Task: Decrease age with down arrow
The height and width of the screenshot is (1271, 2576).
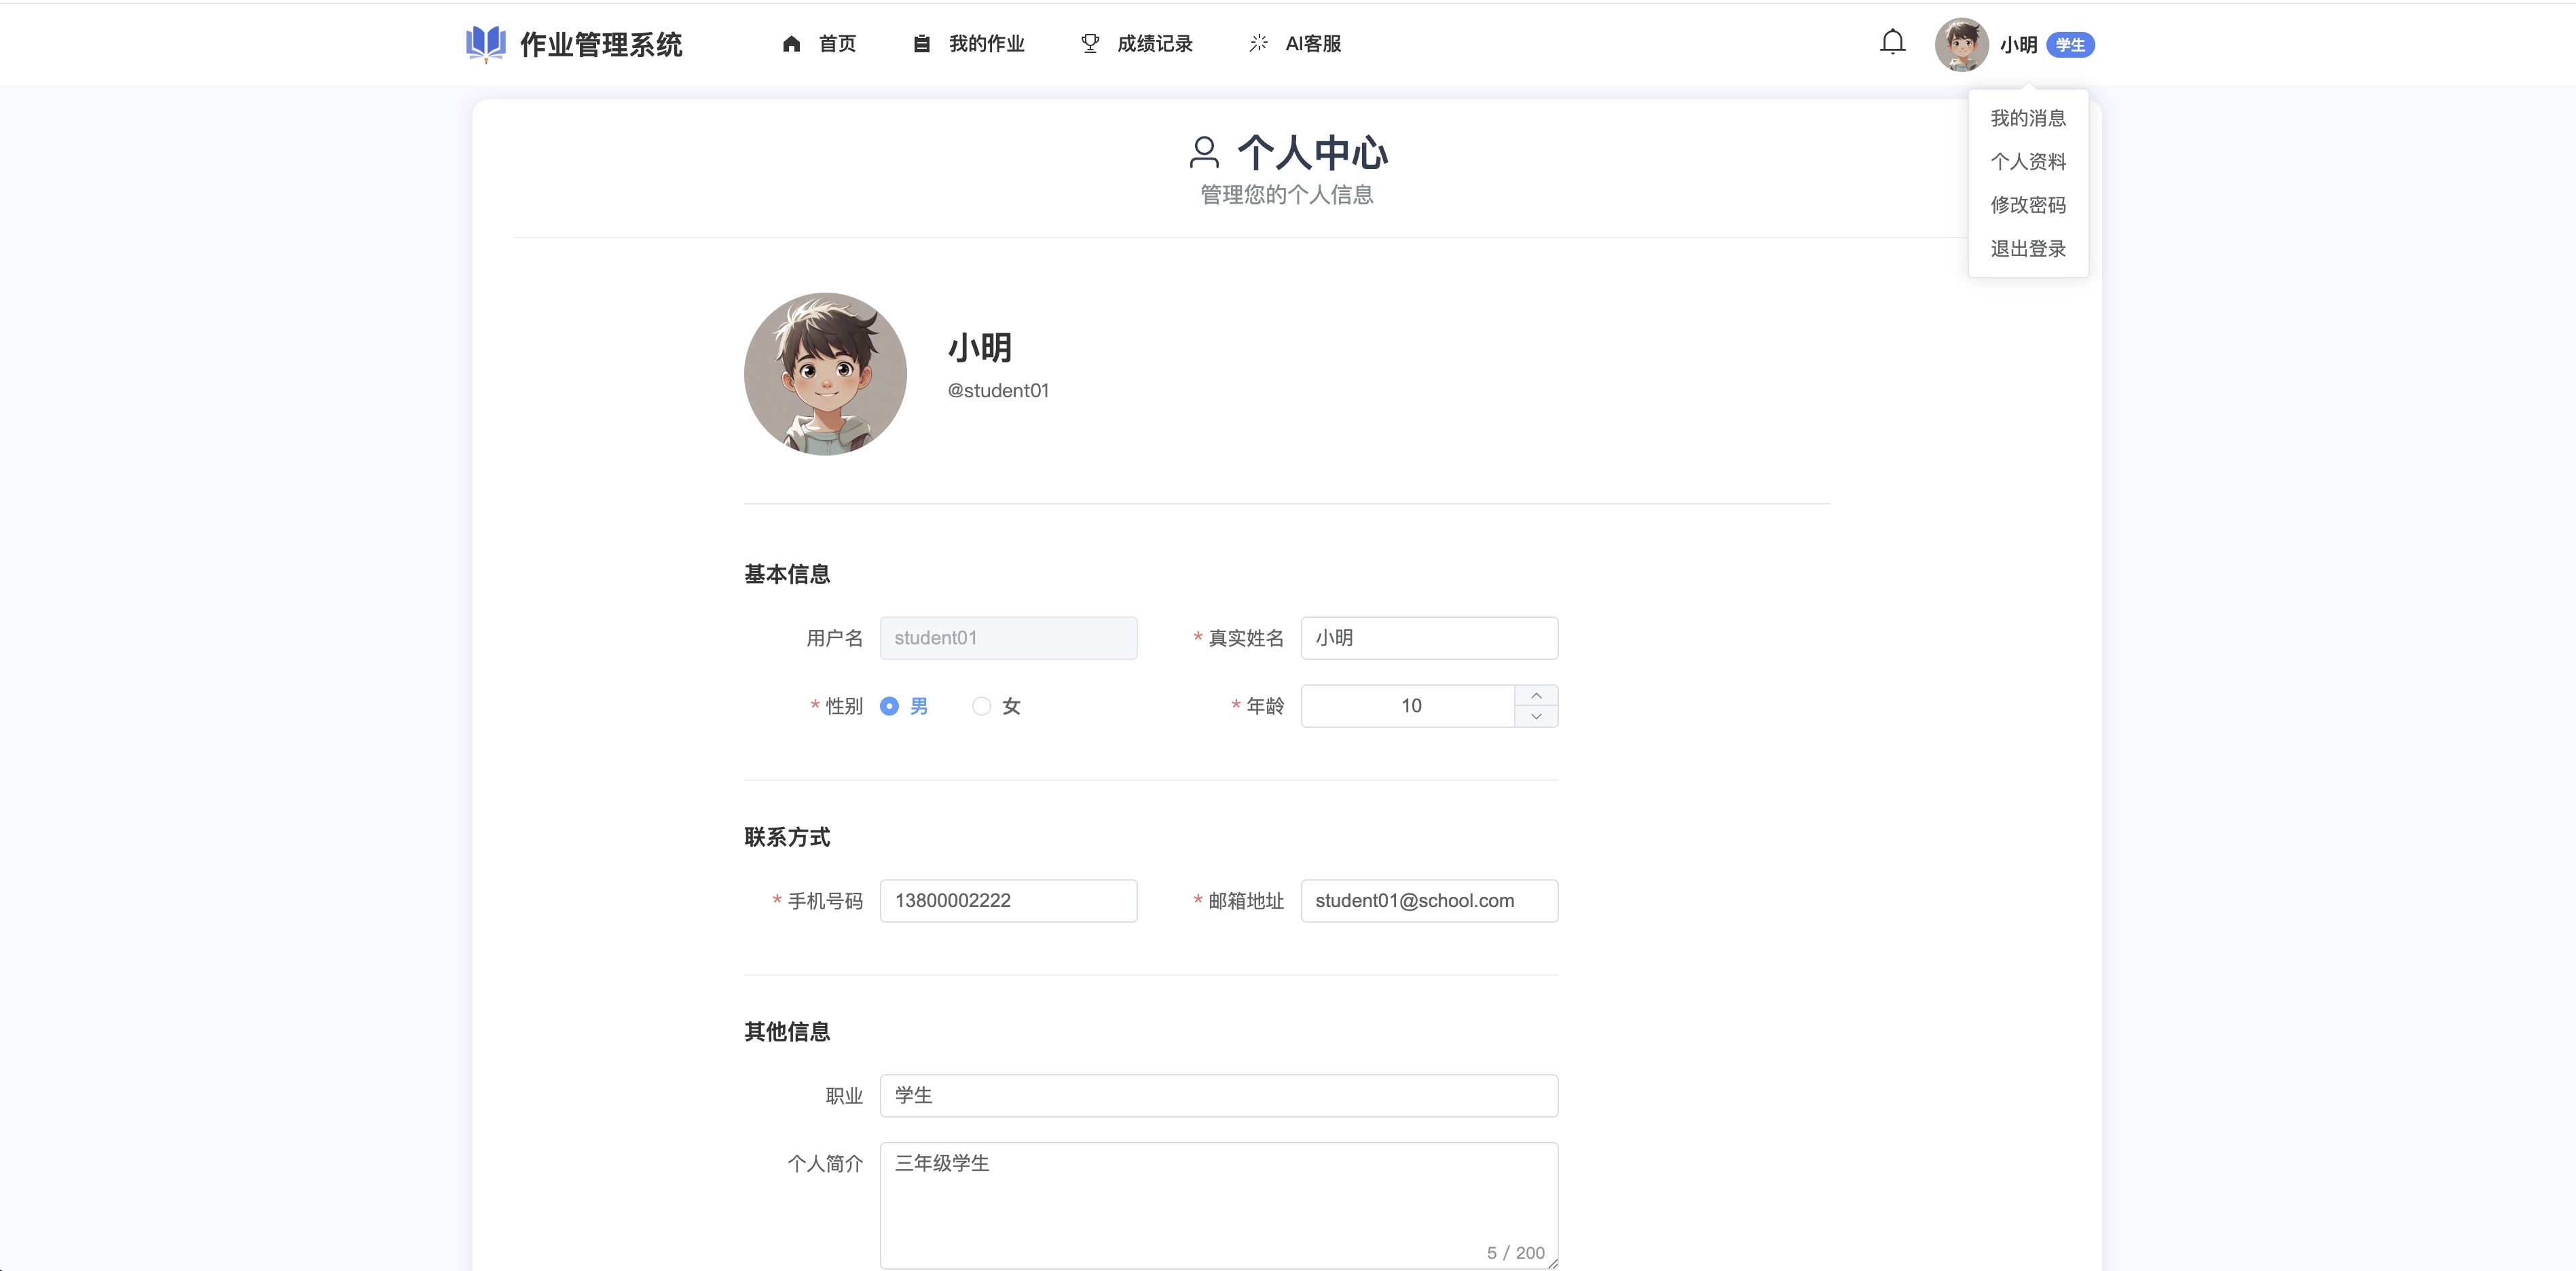Action: 1536,717
